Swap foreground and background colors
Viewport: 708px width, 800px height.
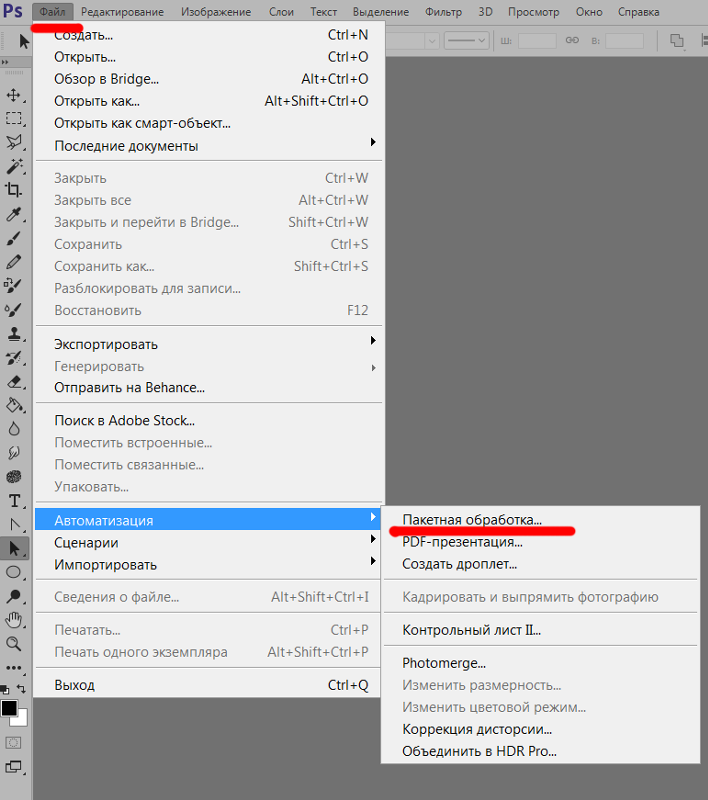[21, 689]
